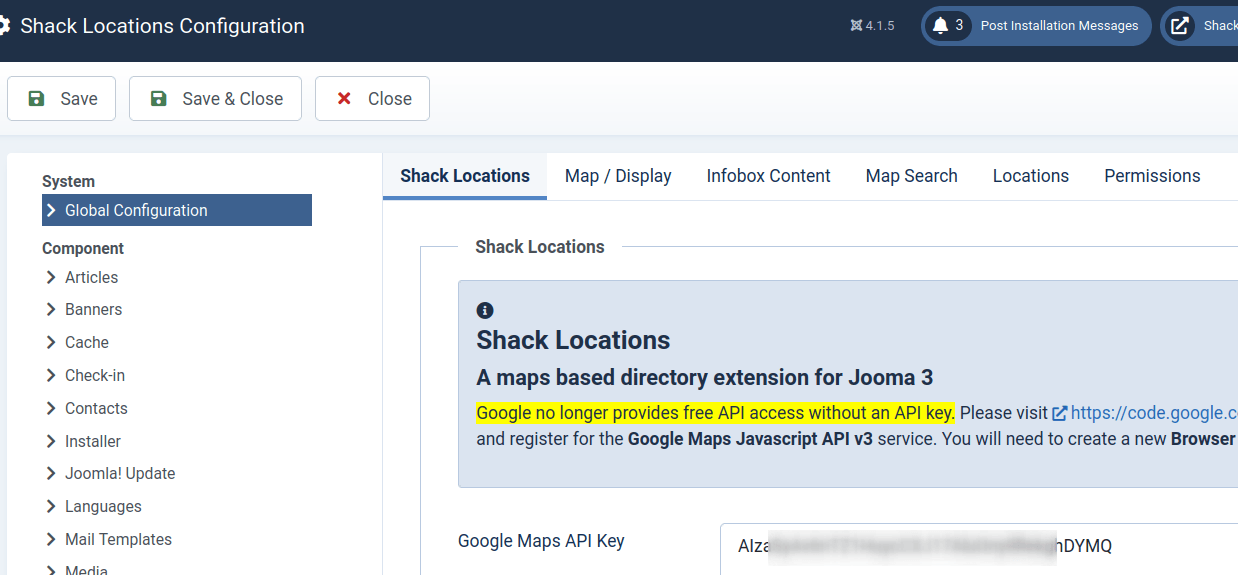Viewport: 1238px width, 575px height.
Task: Select the Locations tab
Action: click(1030, 176)
